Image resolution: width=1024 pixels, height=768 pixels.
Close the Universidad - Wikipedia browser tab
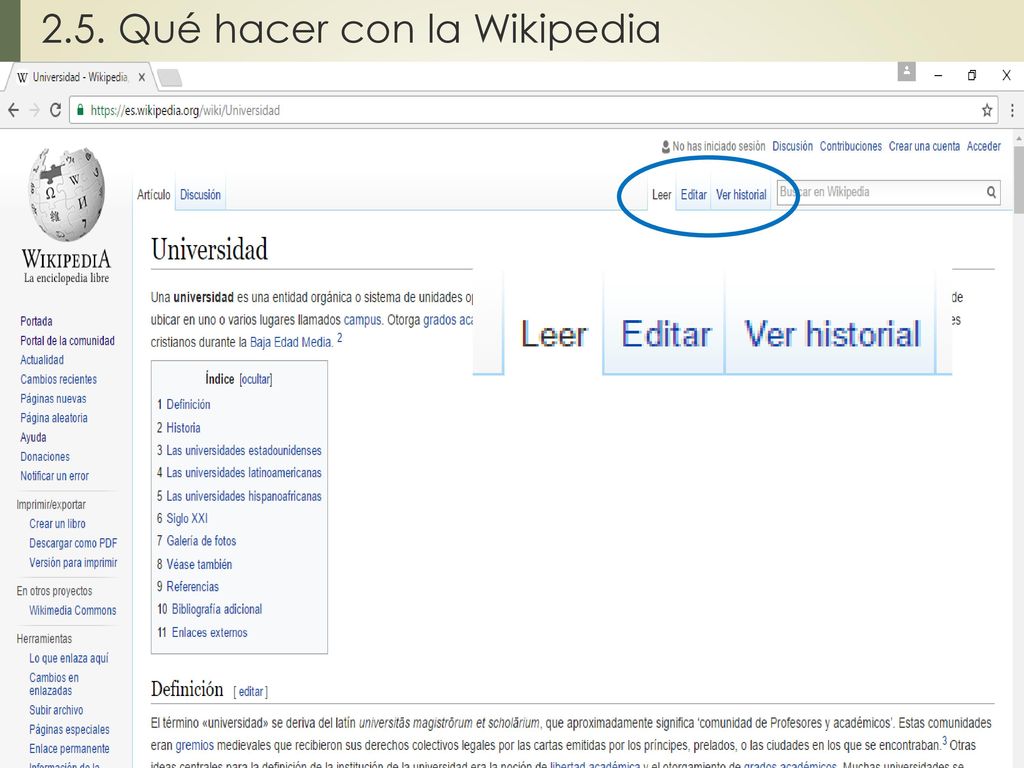click(x=142, y=77)
